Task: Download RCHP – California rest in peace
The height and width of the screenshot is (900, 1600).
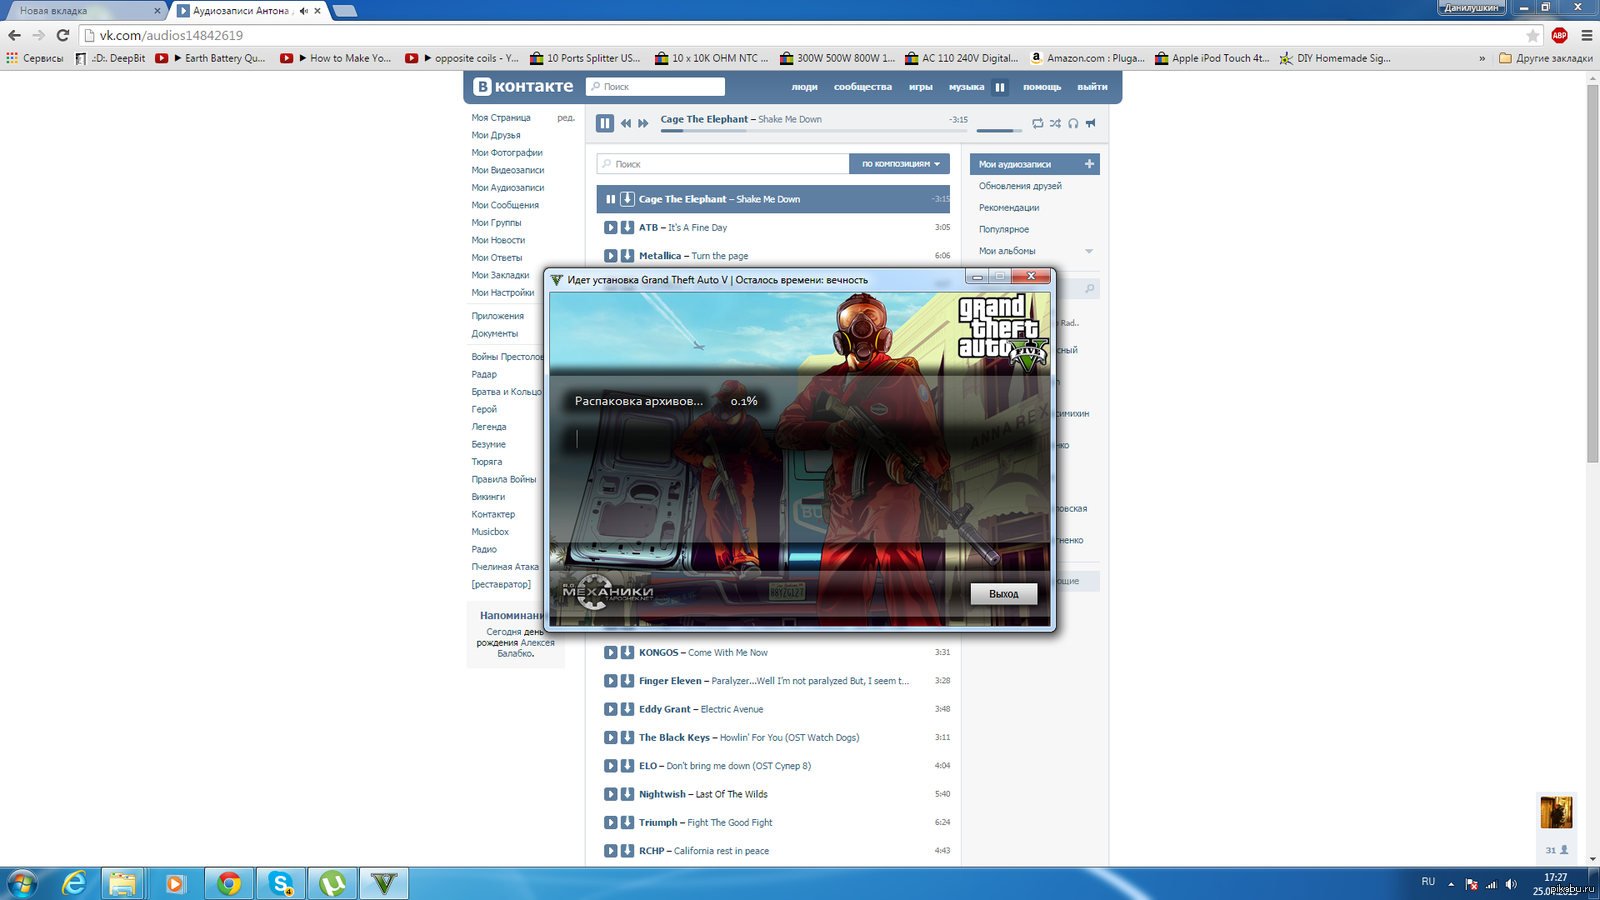Action: click(x=627, y=851)
